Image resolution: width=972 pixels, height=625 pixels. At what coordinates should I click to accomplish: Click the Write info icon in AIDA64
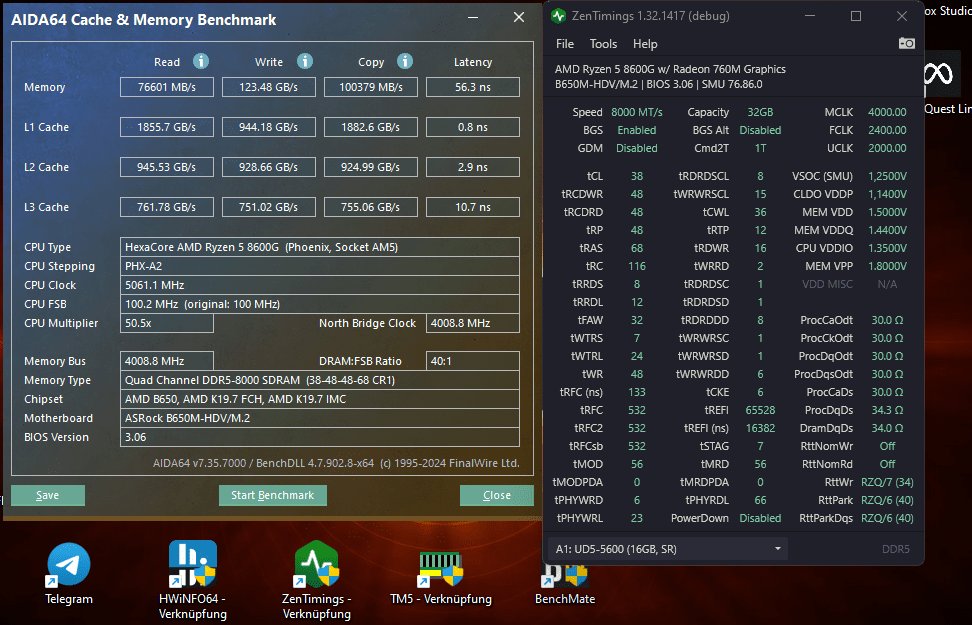click(304, 61)
